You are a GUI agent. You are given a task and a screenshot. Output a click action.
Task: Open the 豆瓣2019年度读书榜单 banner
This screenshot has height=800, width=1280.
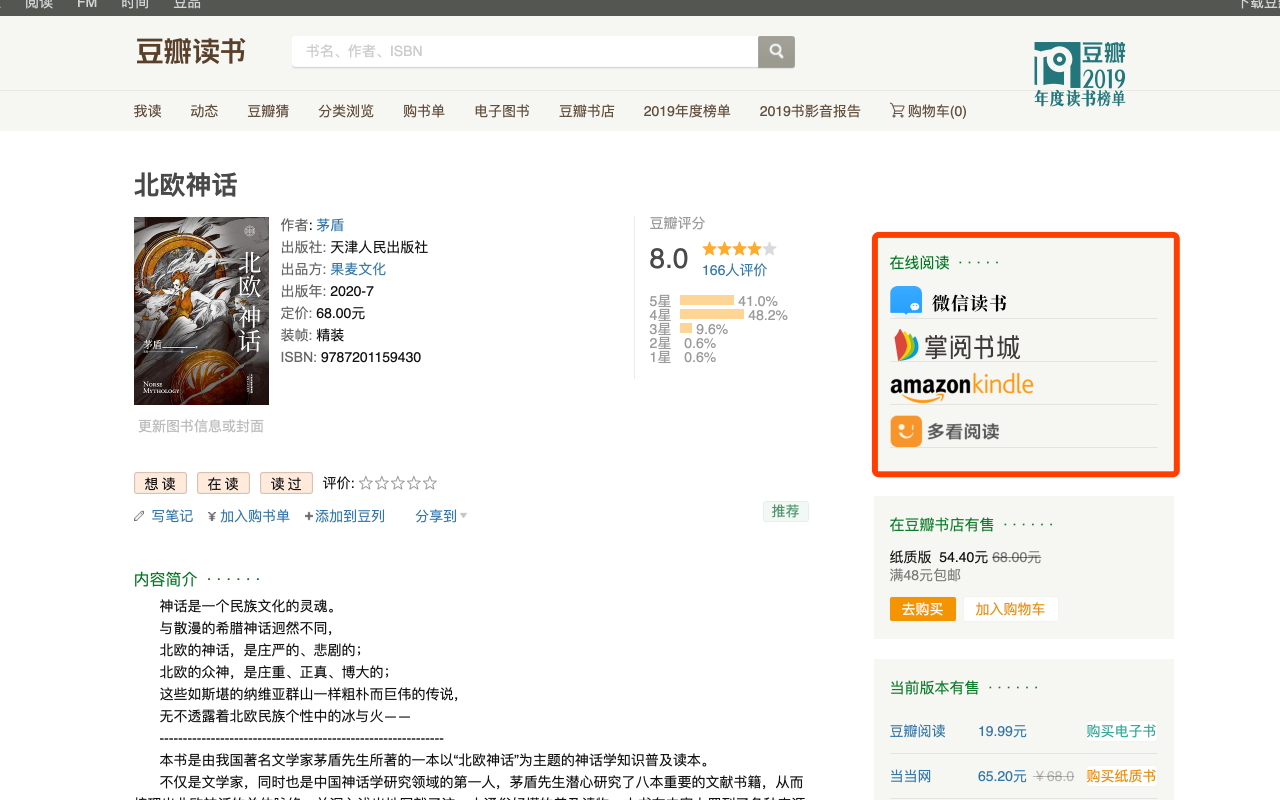pos(1080,73)
